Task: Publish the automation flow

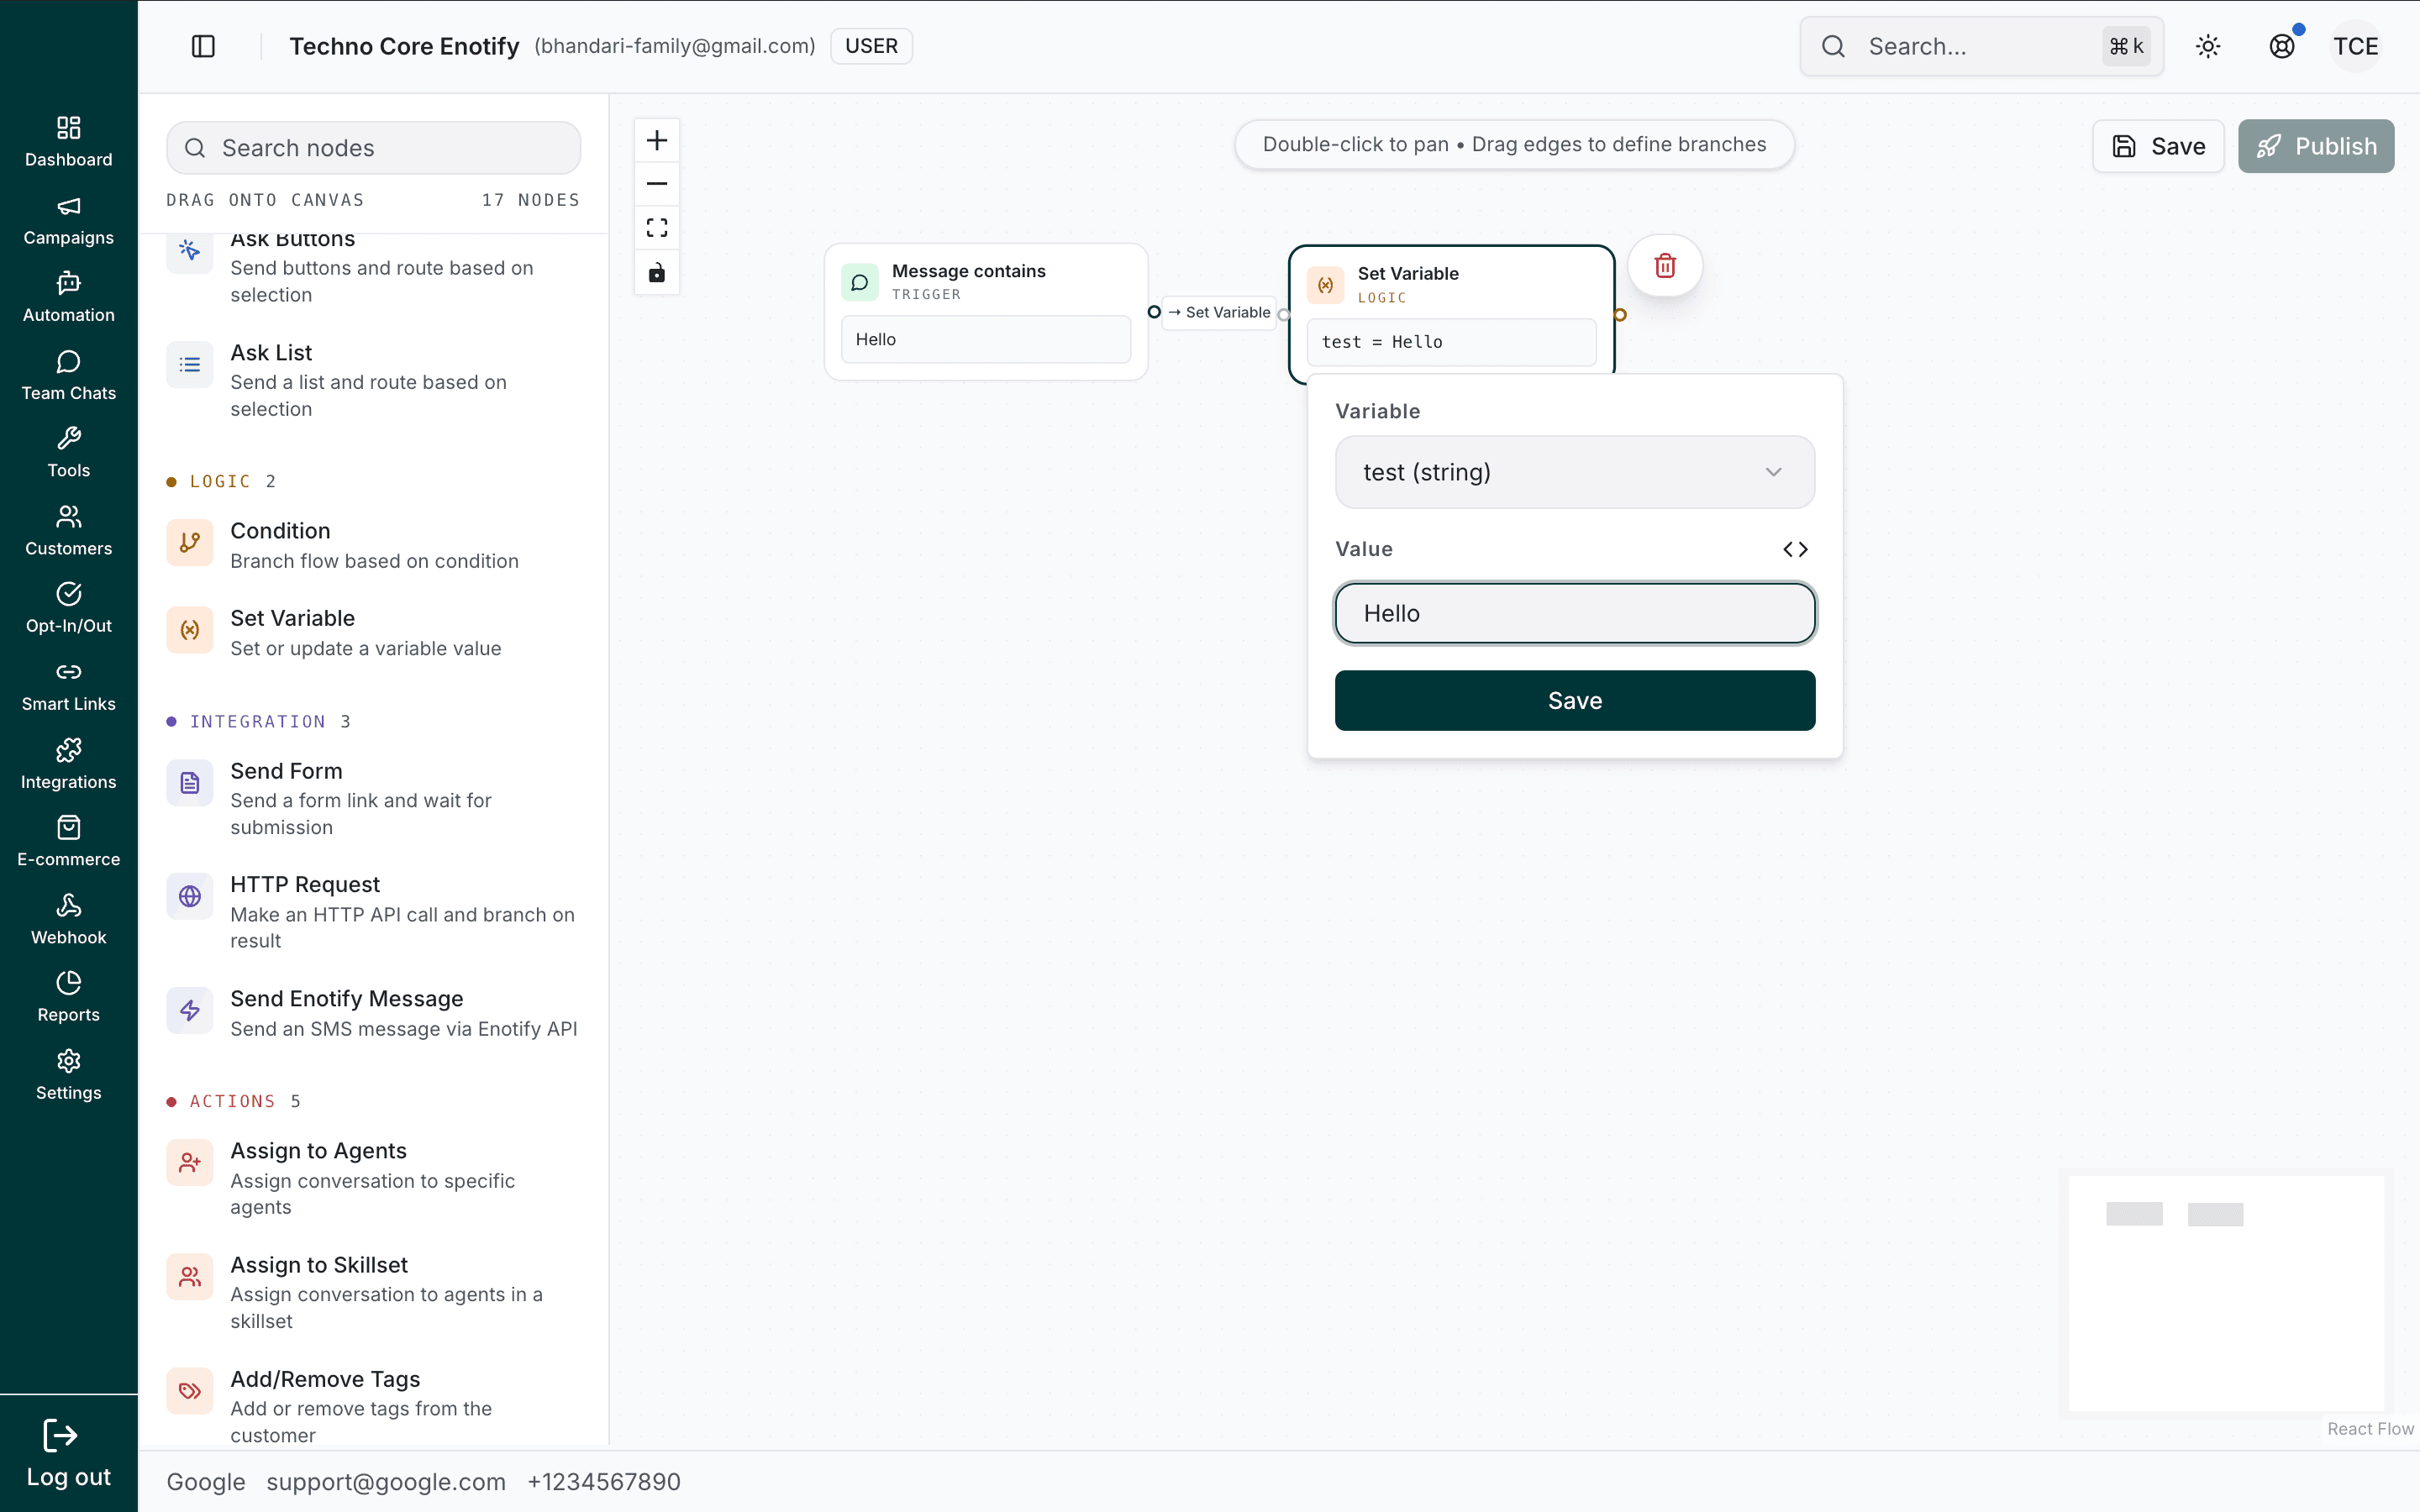Action: click(2316, 146)
